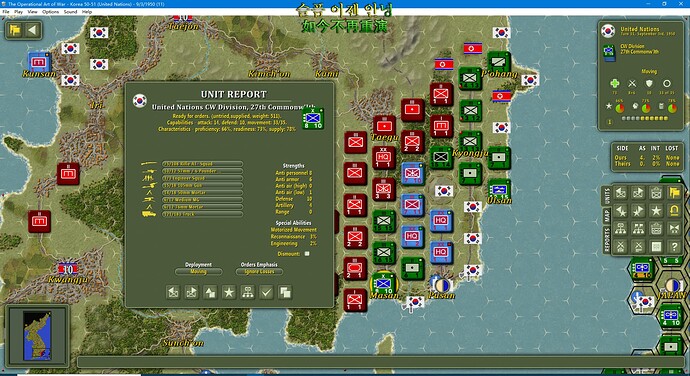Screen dimensions: 690x376
Task: Click the Korea minimap thumbnail
Action: (37, 335)
